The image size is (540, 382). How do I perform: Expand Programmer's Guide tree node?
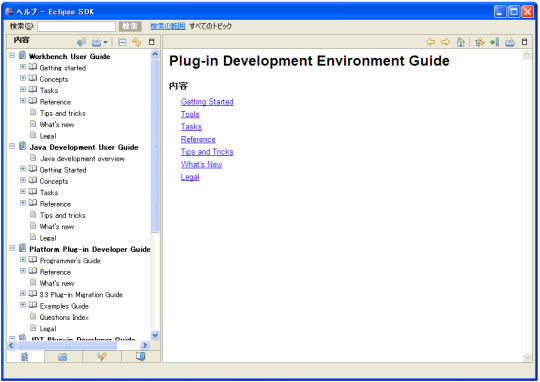tap(23, 259)
